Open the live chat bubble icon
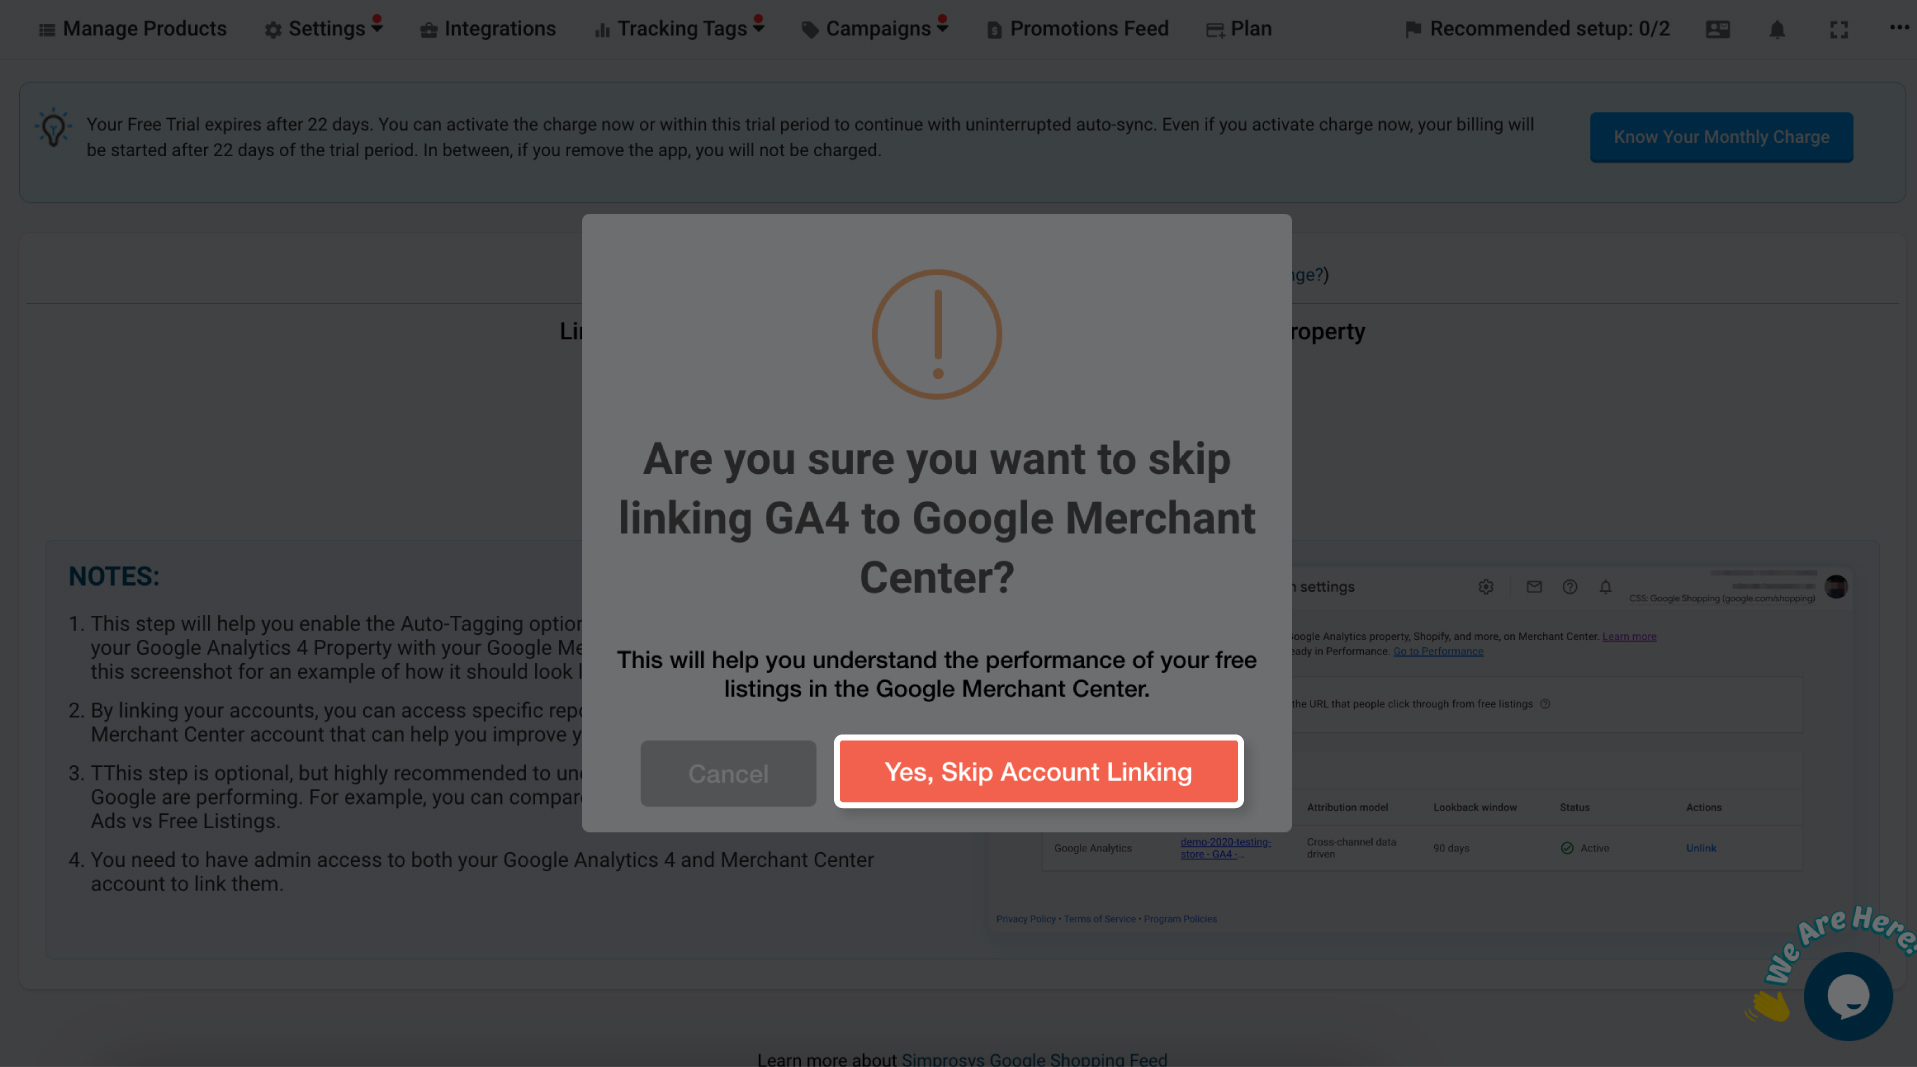Image resolution: width=1917 pixels, height=1067 pixels. [x=1848, y=996]
